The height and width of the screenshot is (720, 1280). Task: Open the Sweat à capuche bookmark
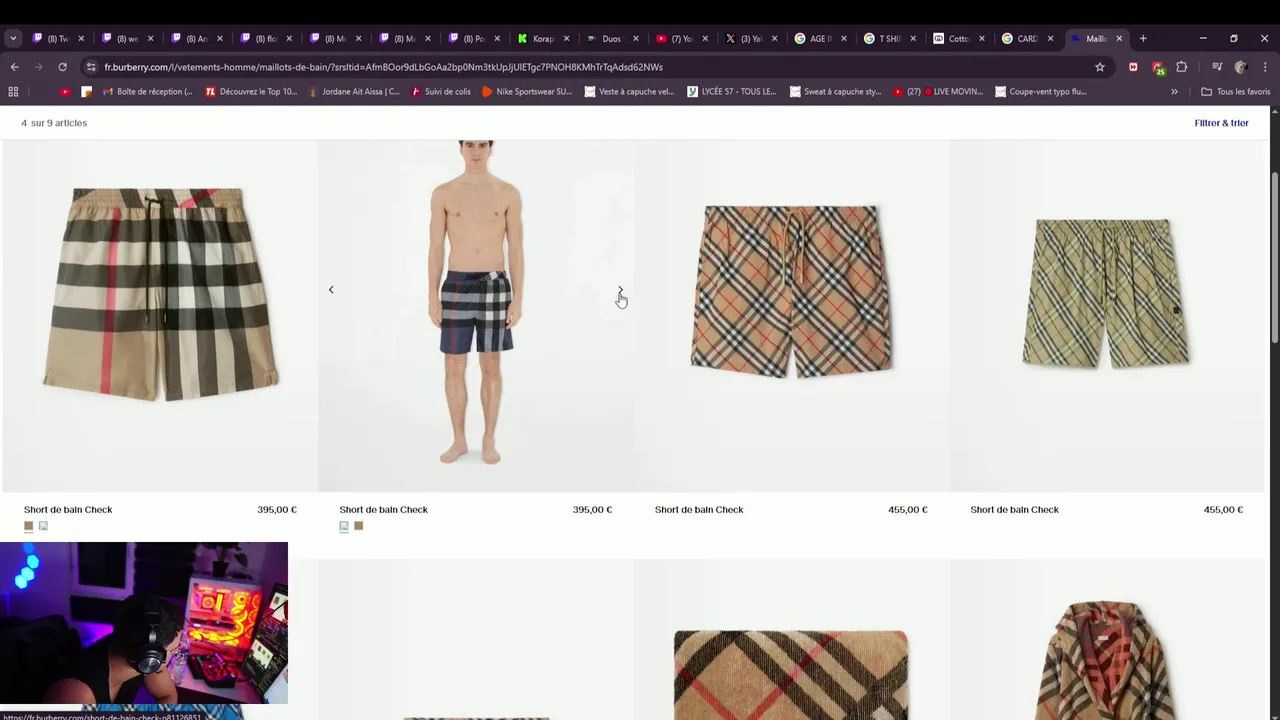[x=835, y=92]
